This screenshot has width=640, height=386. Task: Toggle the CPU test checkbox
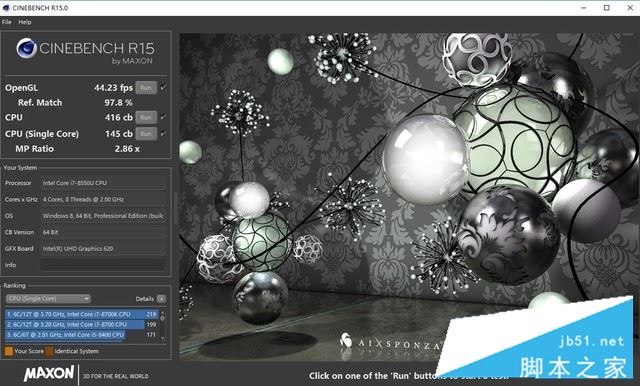tap(163, 117)
